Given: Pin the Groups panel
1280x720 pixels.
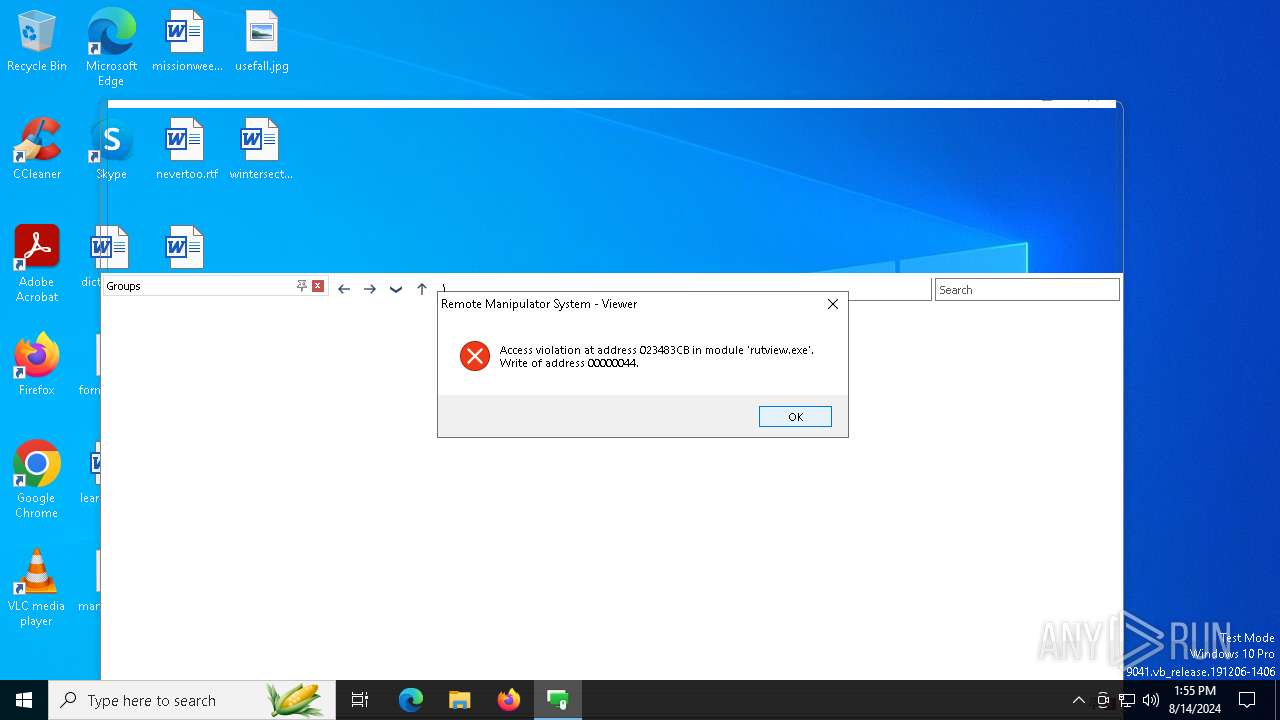Looking at the screenshot, I should (301, 286).
